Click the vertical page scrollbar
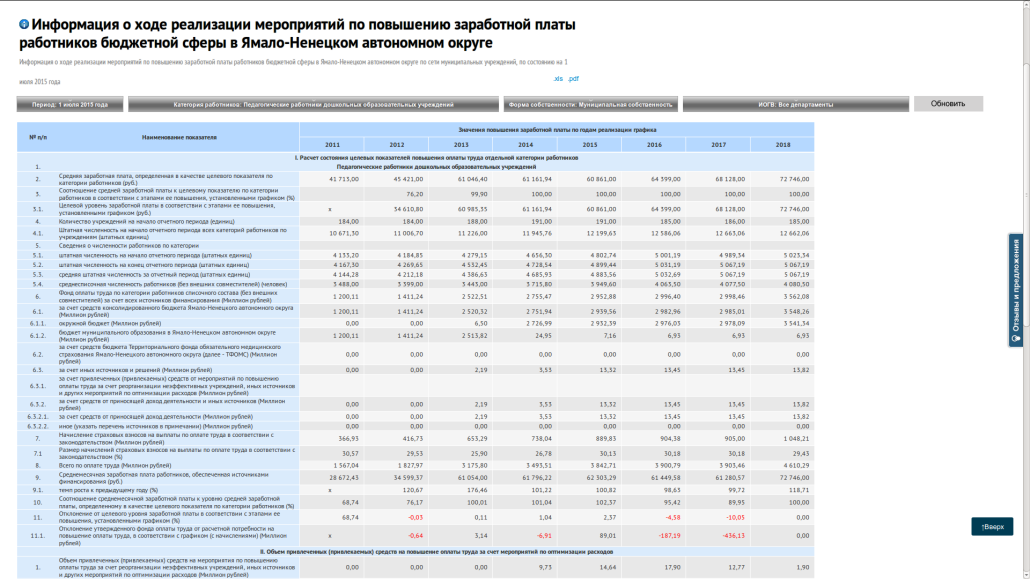The height and width of the screenshot is (579, 1030). 1026,289
